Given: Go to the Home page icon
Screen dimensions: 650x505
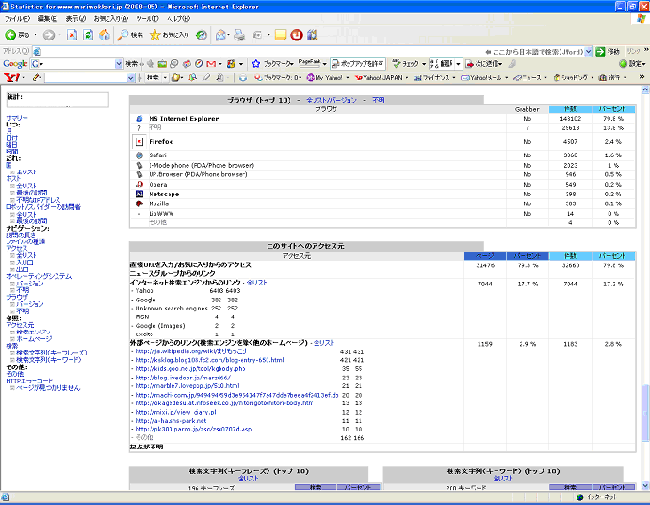Looking at the screenshot, I should click(x=104, y=35).
